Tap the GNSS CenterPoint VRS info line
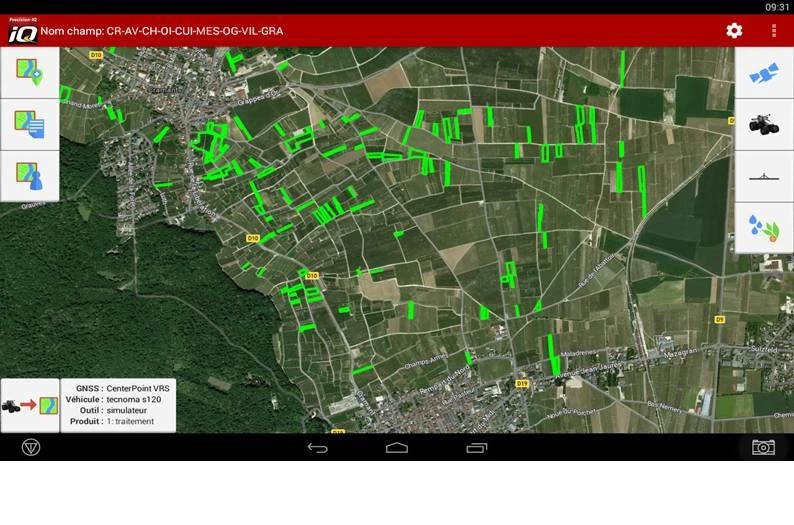The image size is (794, 525). click(118, 387)
